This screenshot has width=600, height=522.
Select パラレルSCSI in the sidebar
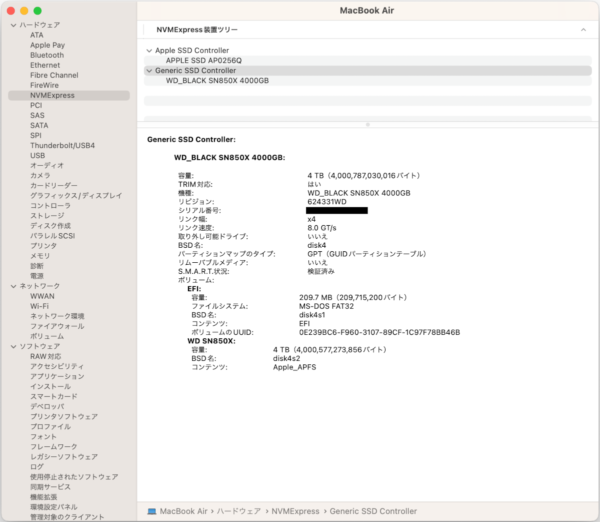pyautogui.click(x=52, y=236)
